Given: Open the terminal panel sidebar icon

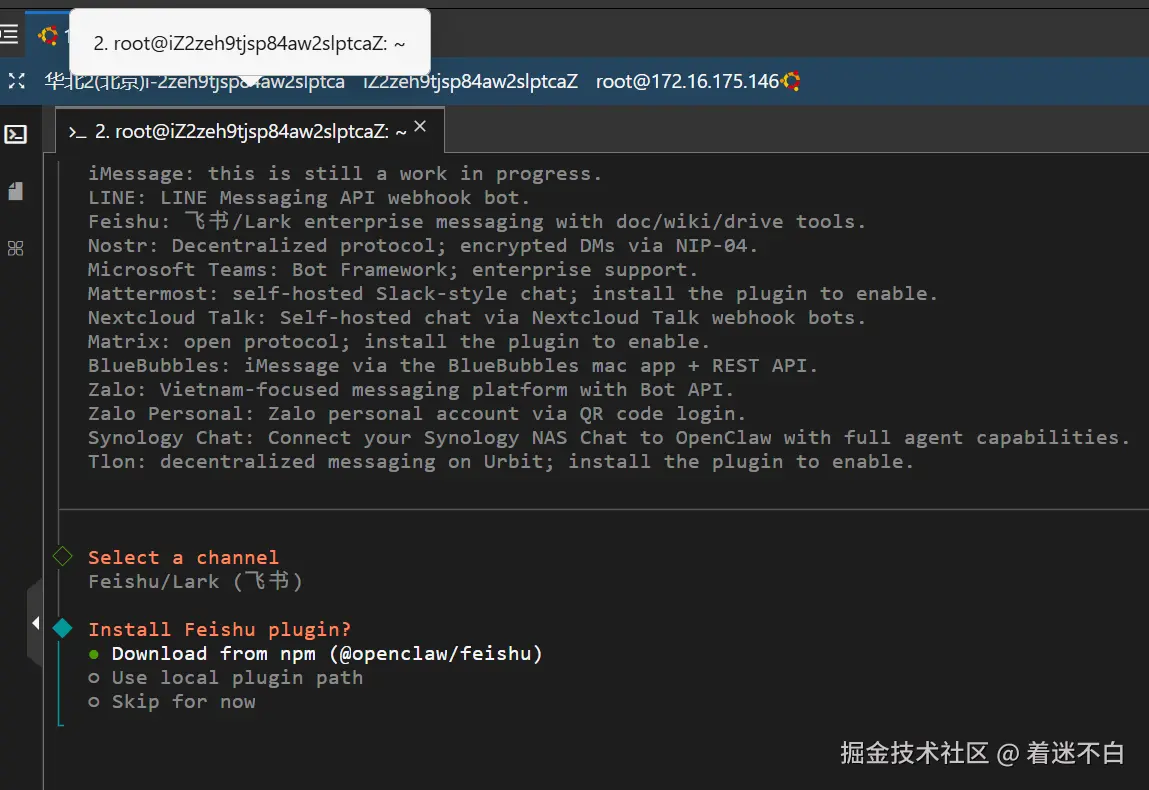Looking at the screenshot, I should (15, 134).
